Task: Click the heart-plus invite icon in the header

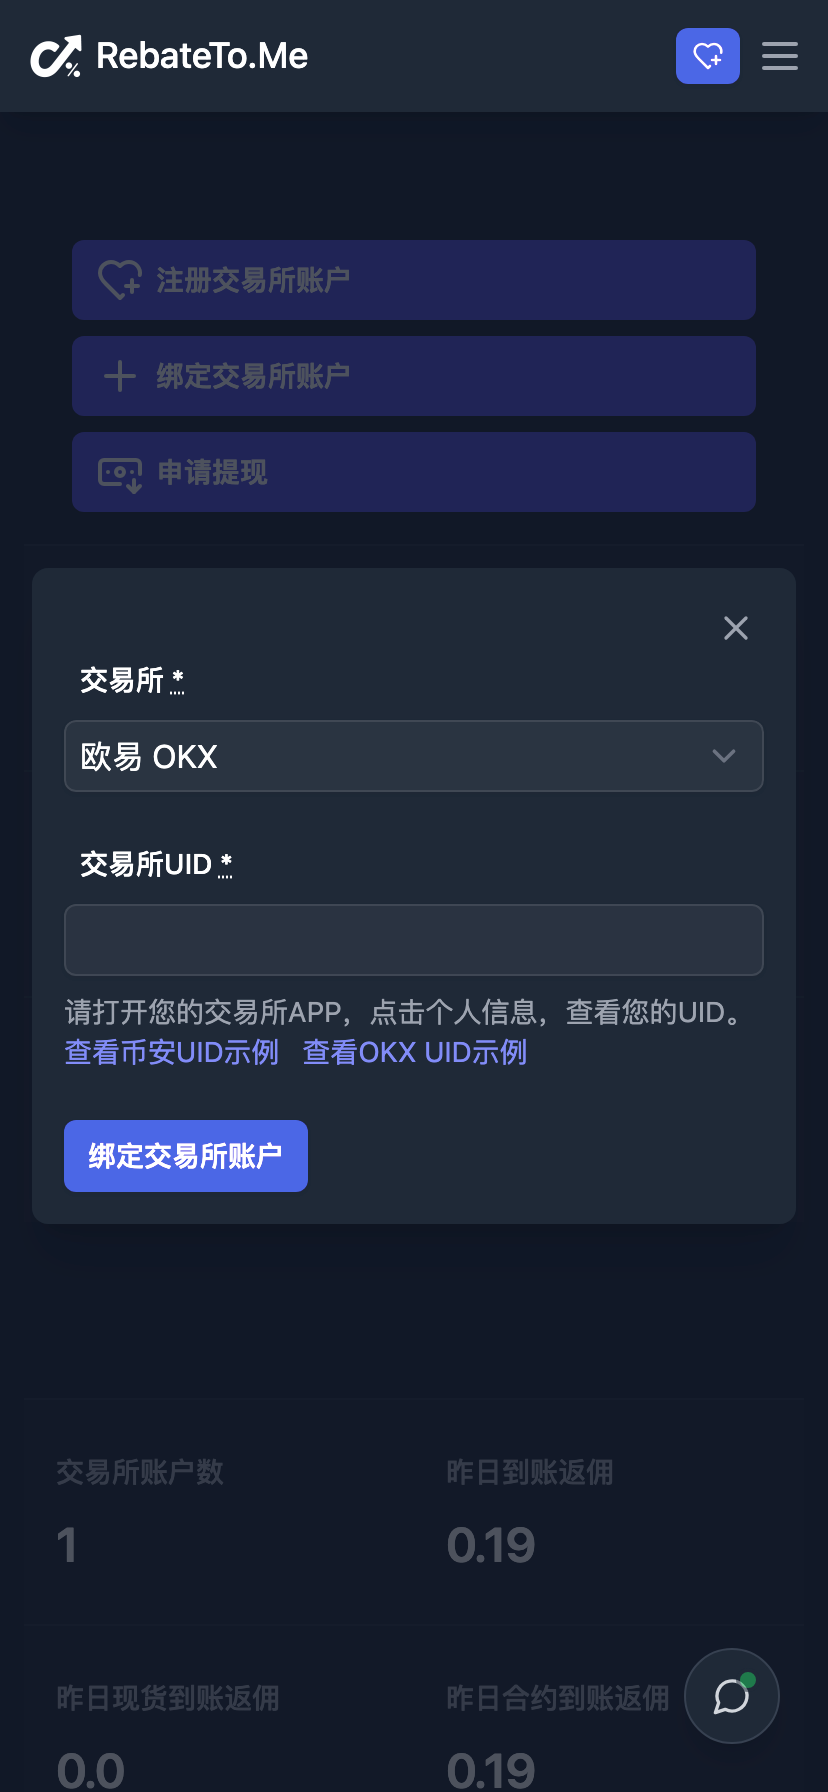Action: (708, 56)
